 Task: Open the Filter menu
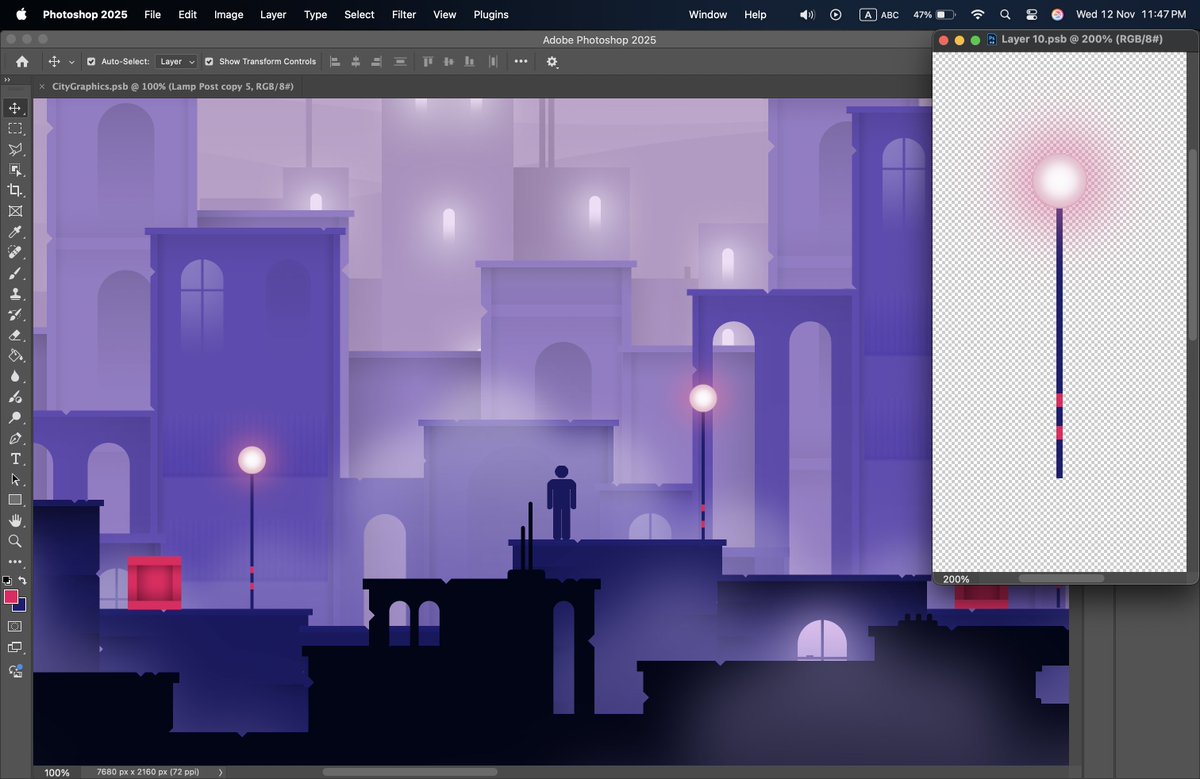coord(404,14)
